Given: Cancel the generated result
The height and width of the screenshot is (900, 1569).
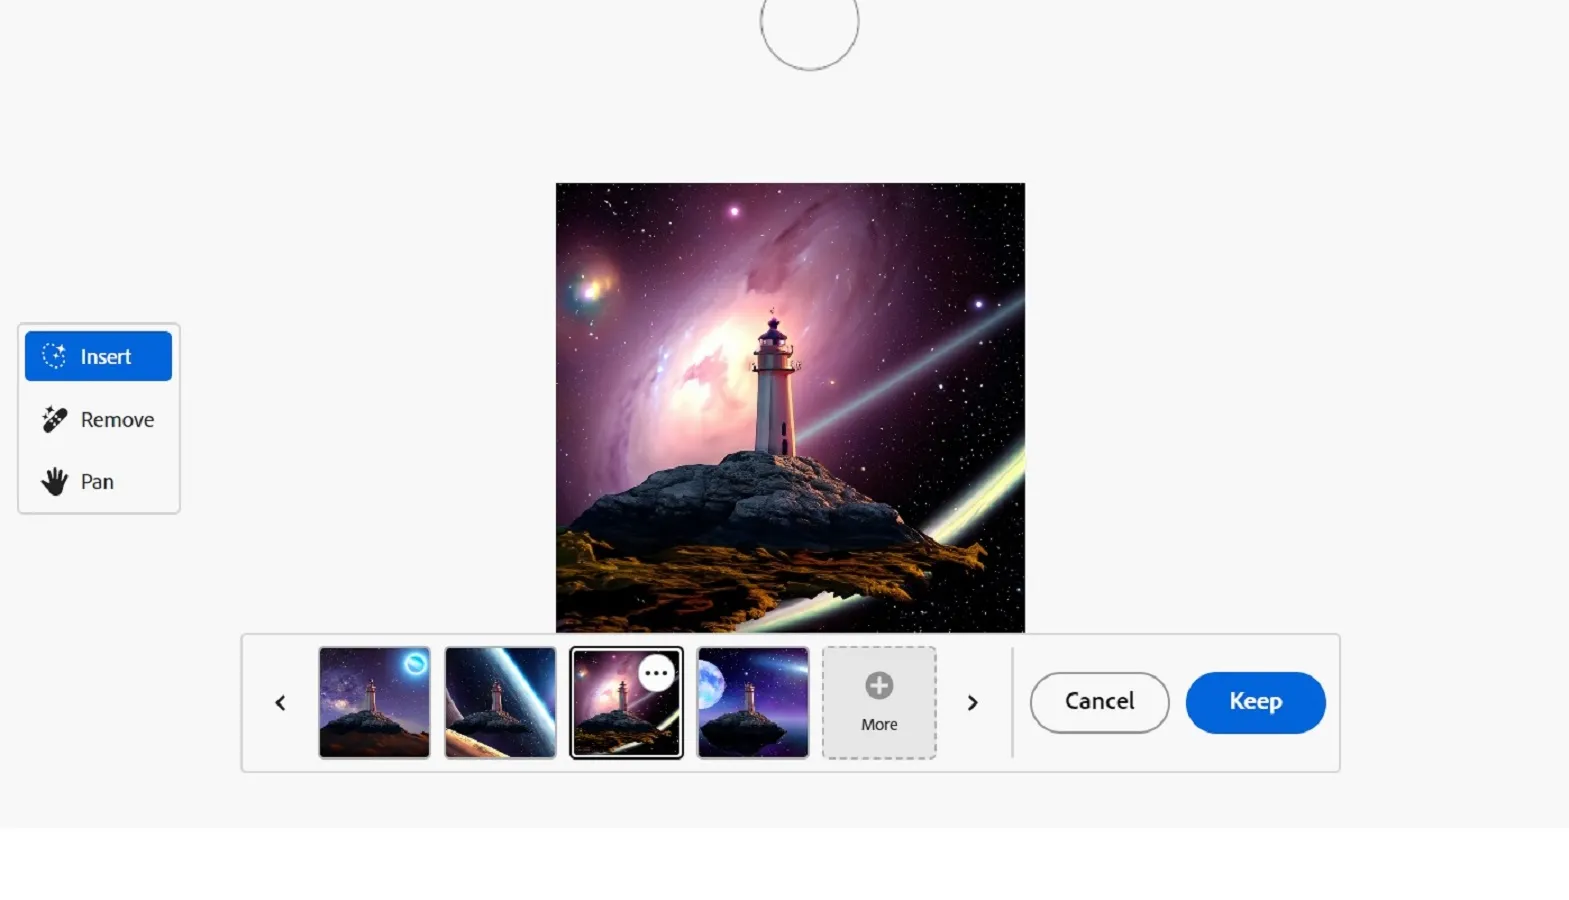Looking at the screenshot, I should click(1099, 702).
